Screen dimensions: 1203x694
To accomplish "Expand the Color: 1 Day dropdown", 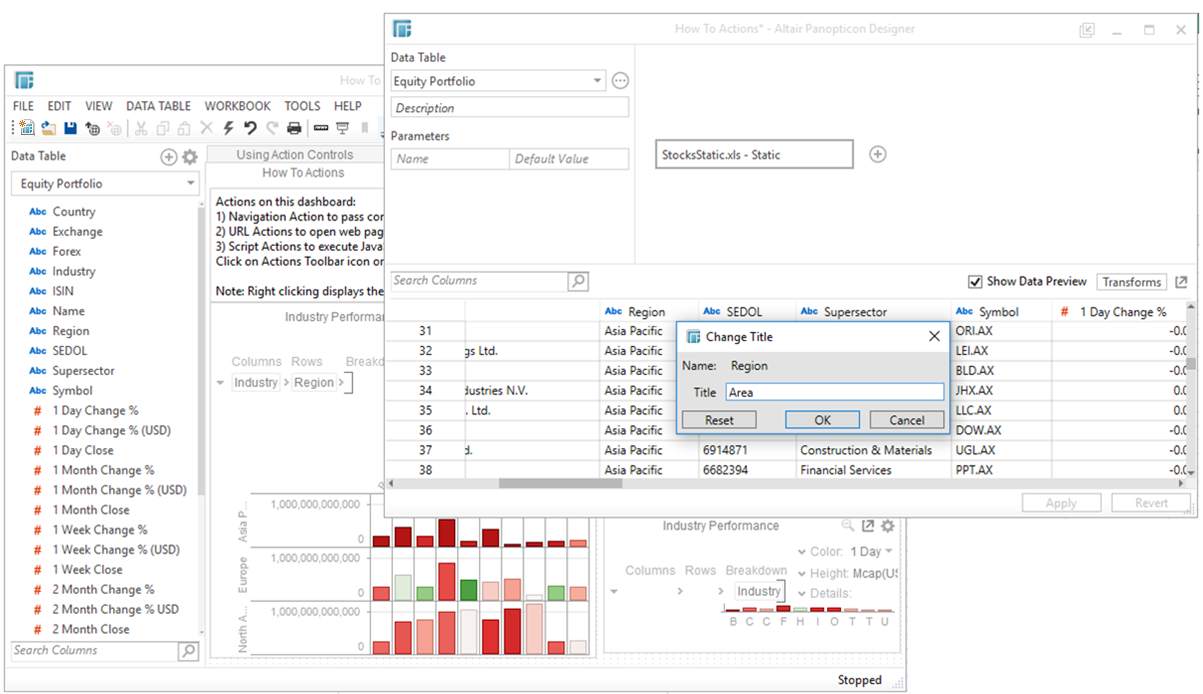I will click(x=888, y=551).
